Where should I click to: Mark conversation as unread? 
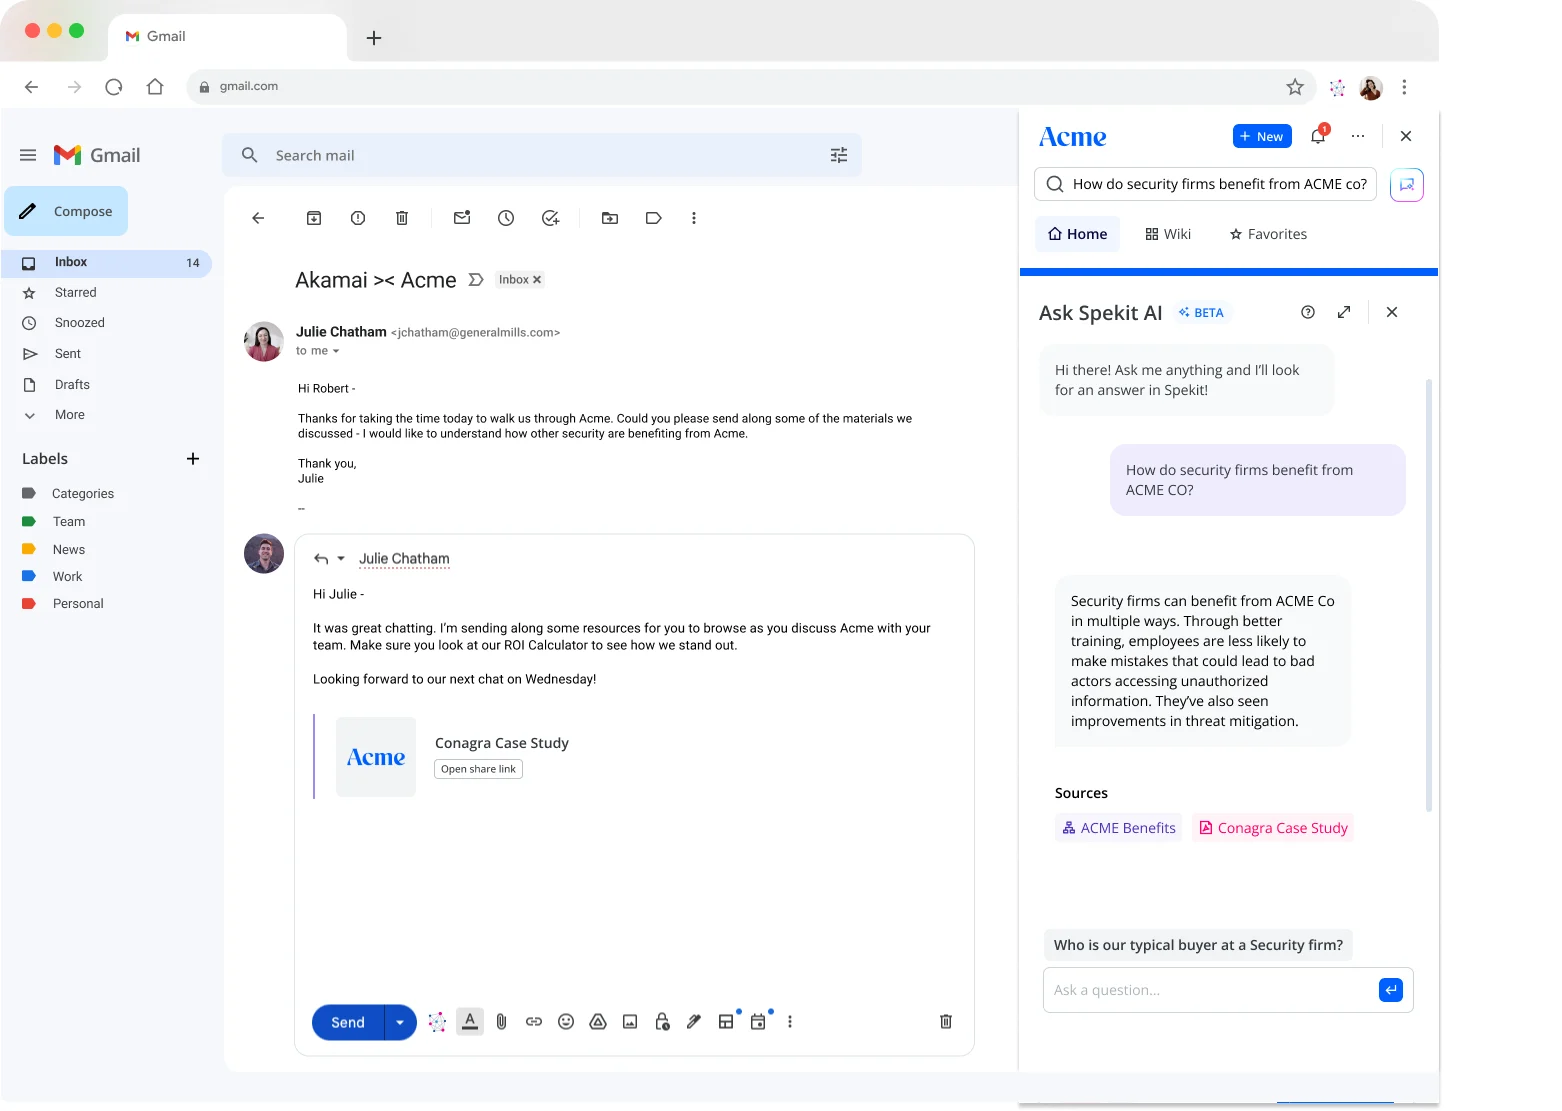[462, 218]
